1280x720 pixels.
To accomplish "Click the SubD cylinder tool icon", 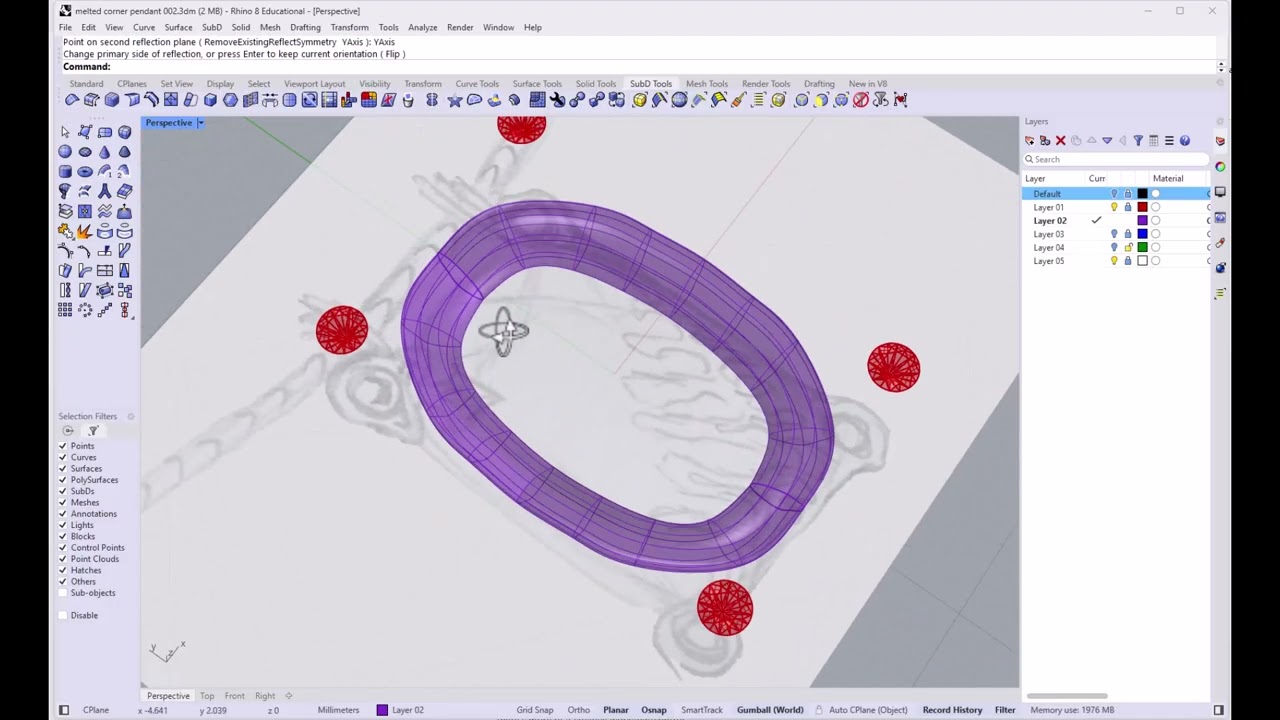I will (65, 171).
